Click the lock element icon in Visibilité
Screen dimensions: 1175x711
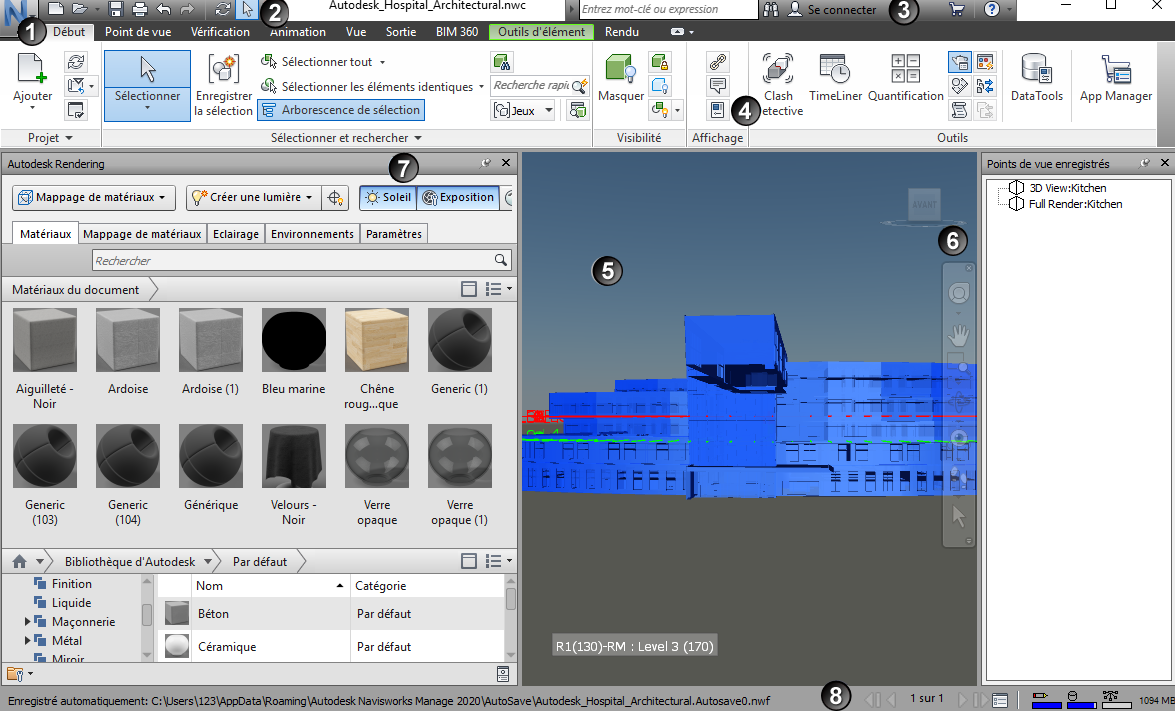[x=659, y=61]
